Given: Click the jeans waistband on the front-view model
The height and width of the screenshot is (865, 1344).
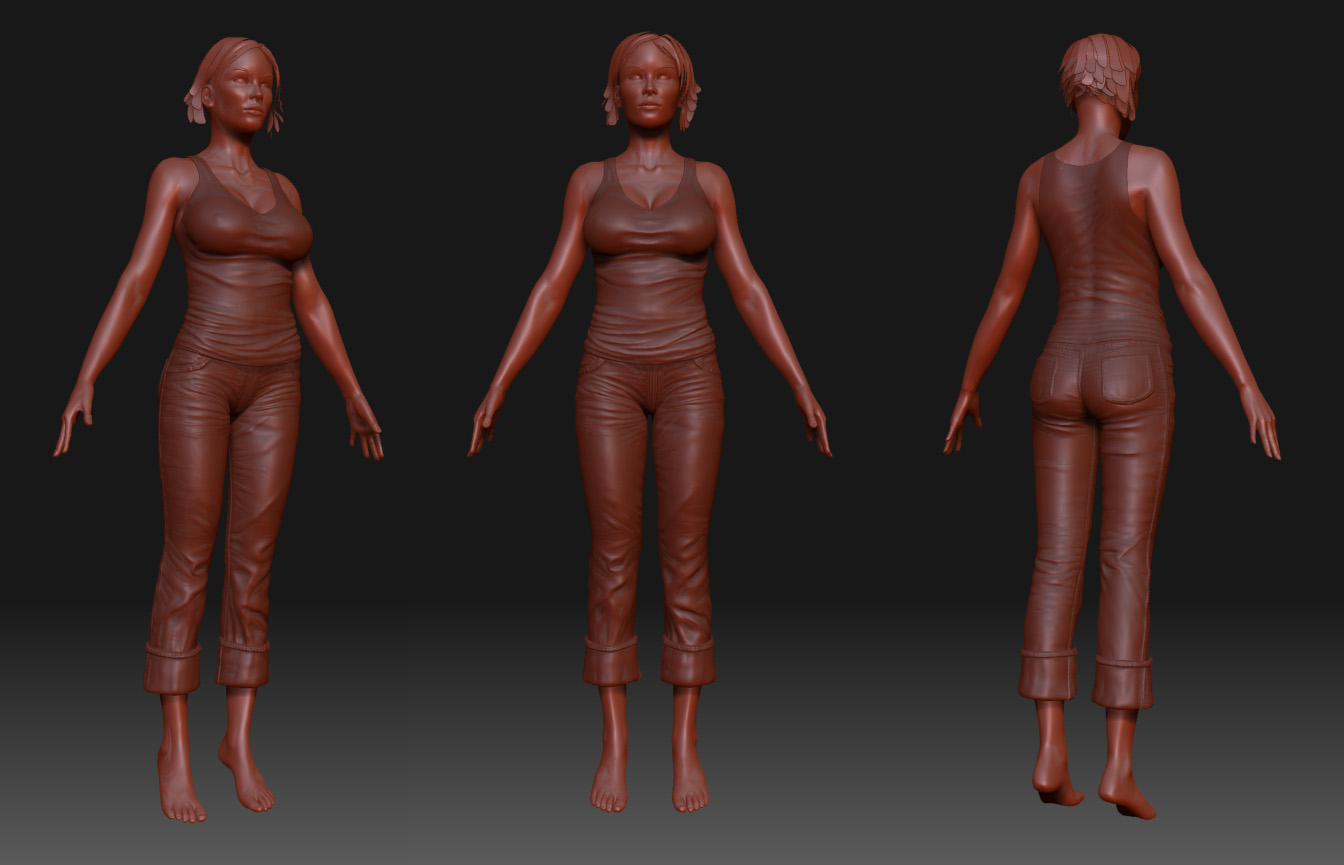Looking at the screenshot, I should coord(650,360).
